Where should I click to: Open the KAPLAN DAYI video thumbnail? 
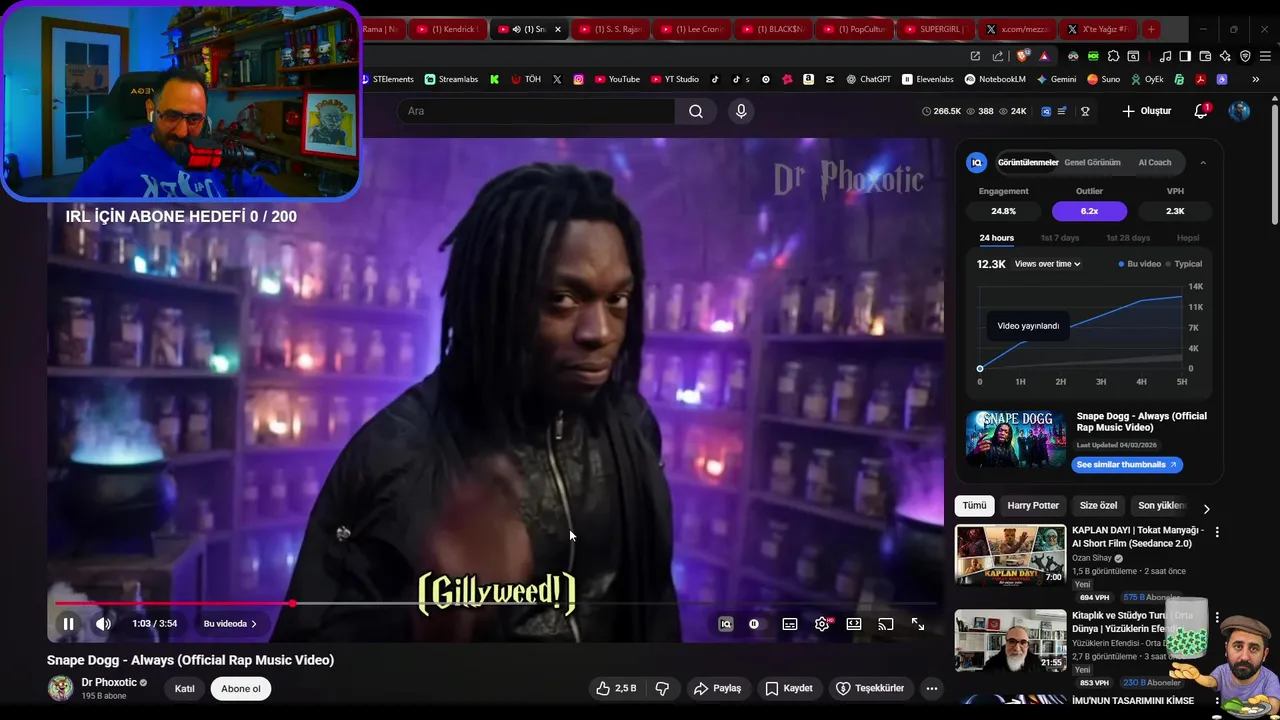click(x=1010, y=555)
